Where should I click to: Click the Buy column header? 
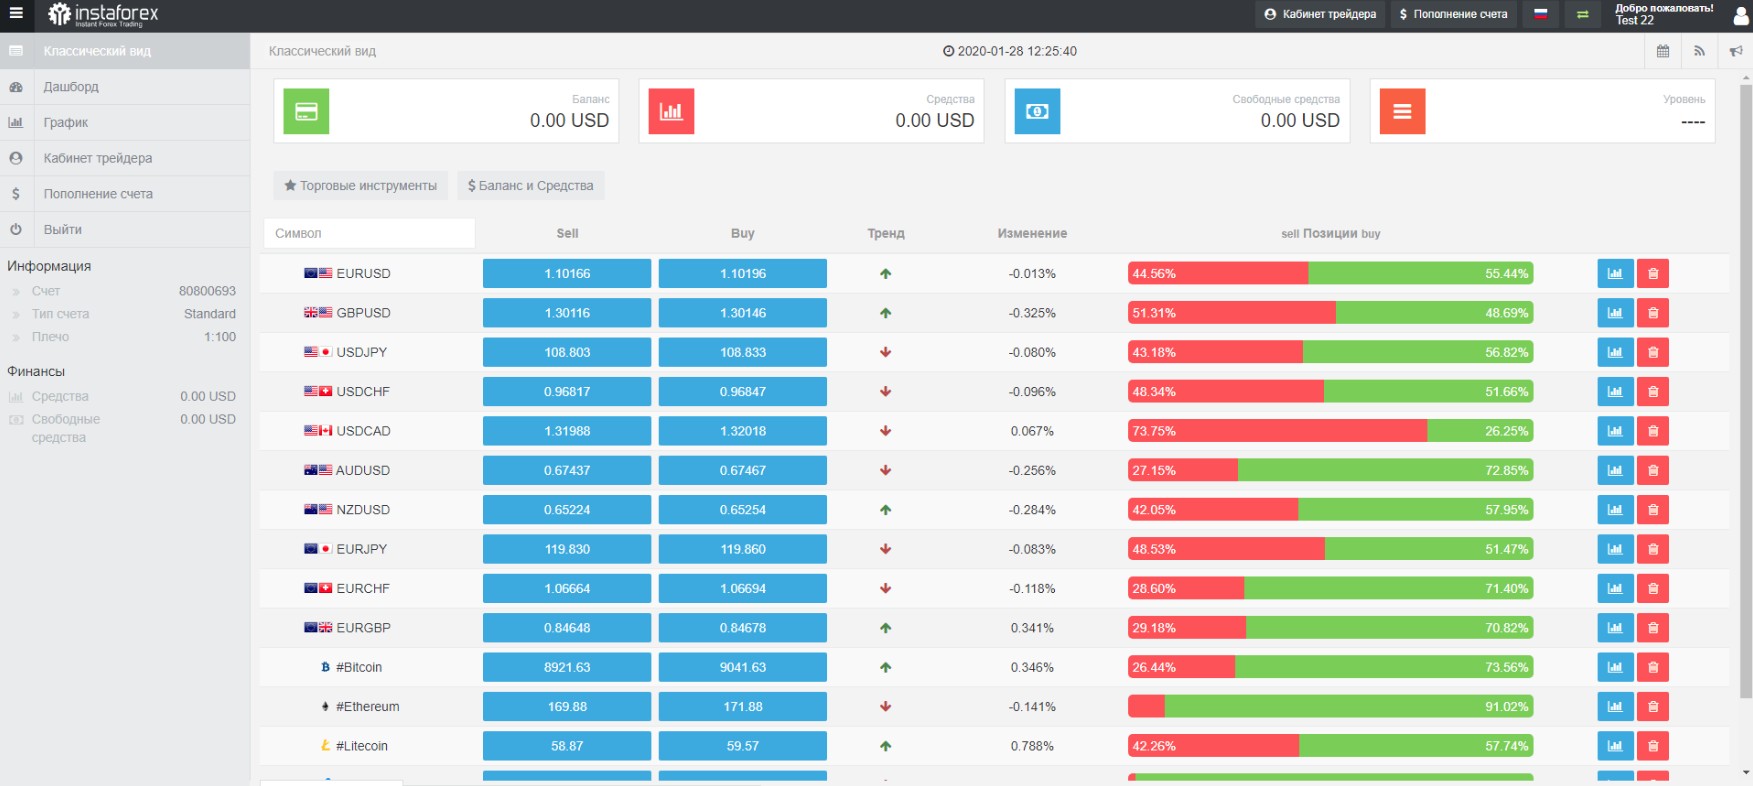click(743, 233)
